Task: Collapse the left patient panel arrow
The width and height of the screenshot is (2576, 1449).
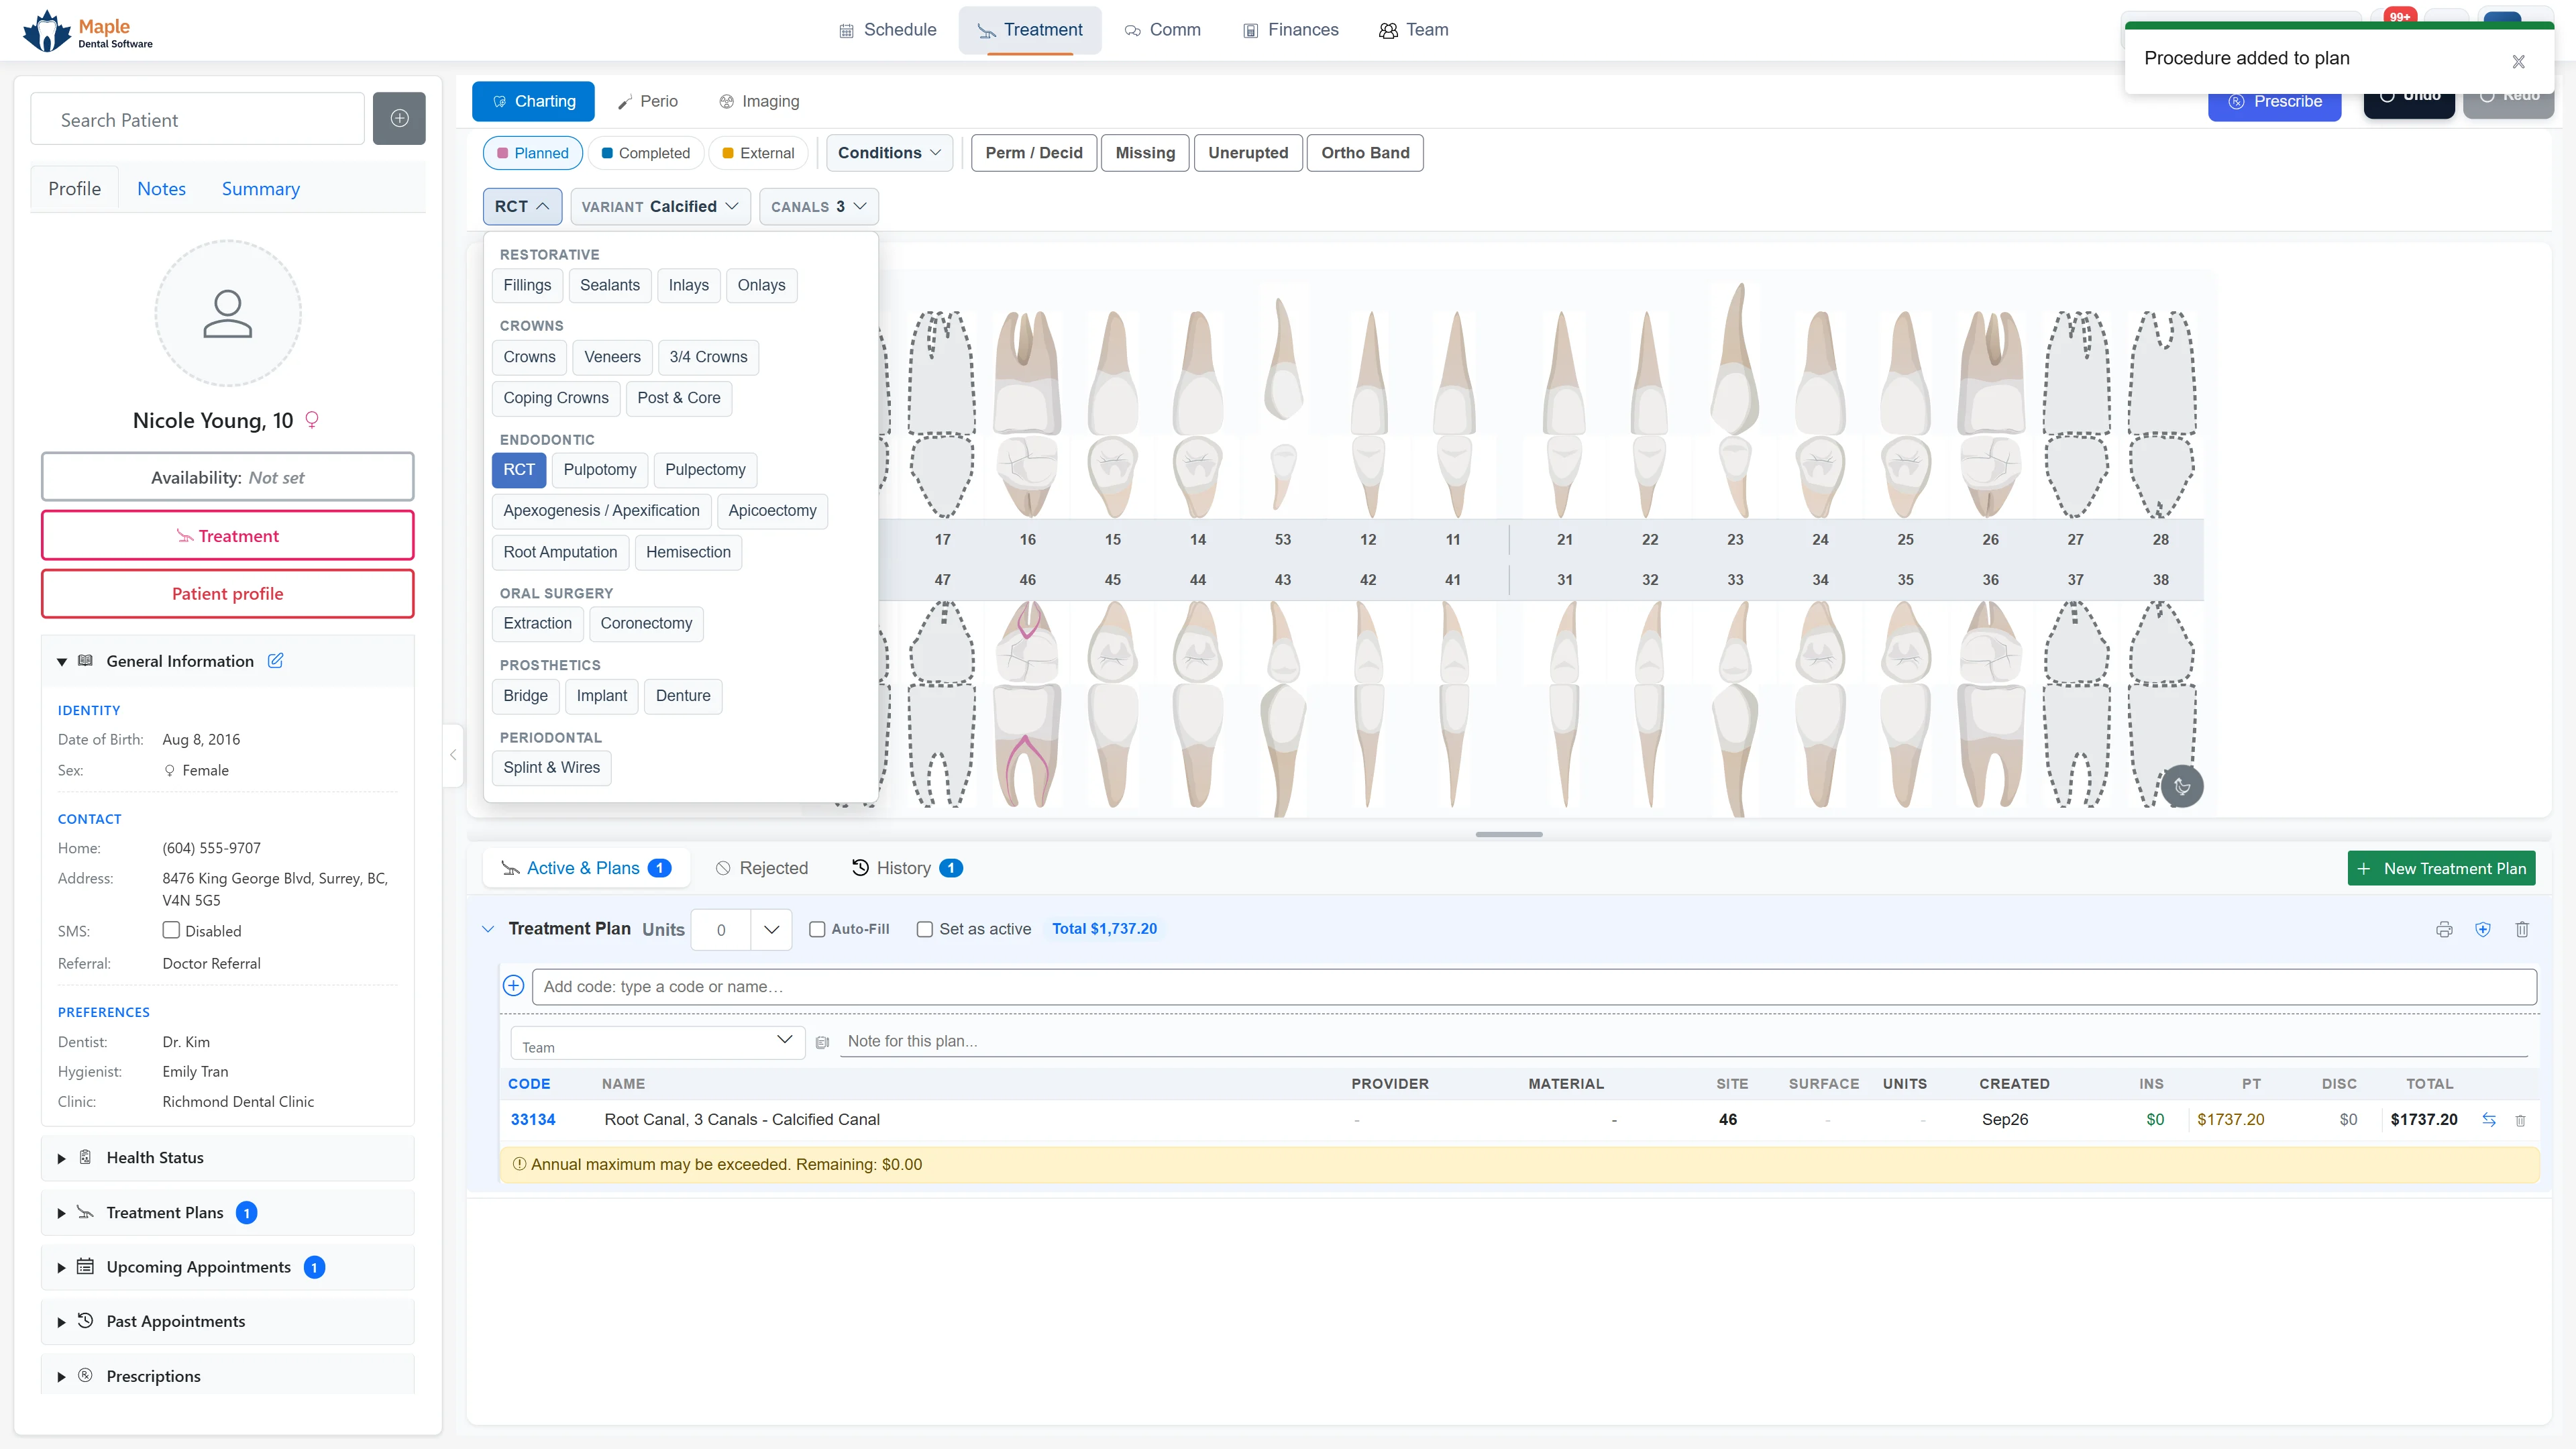Action: [x=453, y=755]
